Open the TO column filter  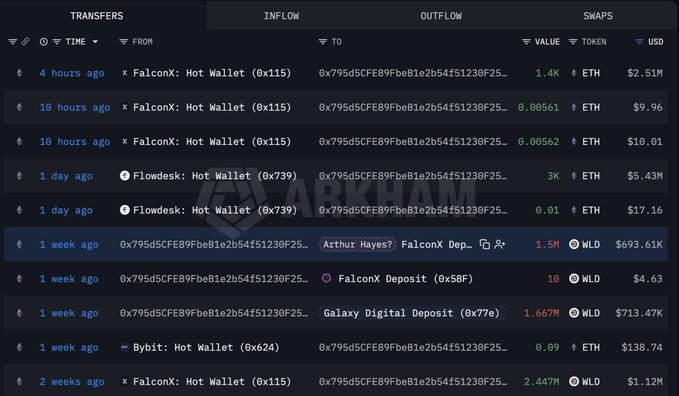click(x=323, y=42)
